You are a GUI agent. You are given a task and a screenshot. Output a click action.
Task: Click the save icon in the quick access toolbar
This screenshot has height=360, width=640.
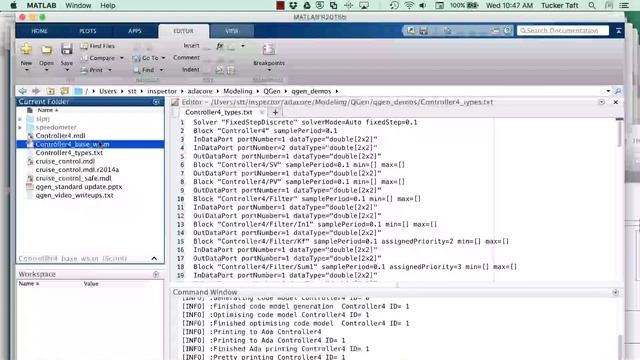[x=424, y=31]
